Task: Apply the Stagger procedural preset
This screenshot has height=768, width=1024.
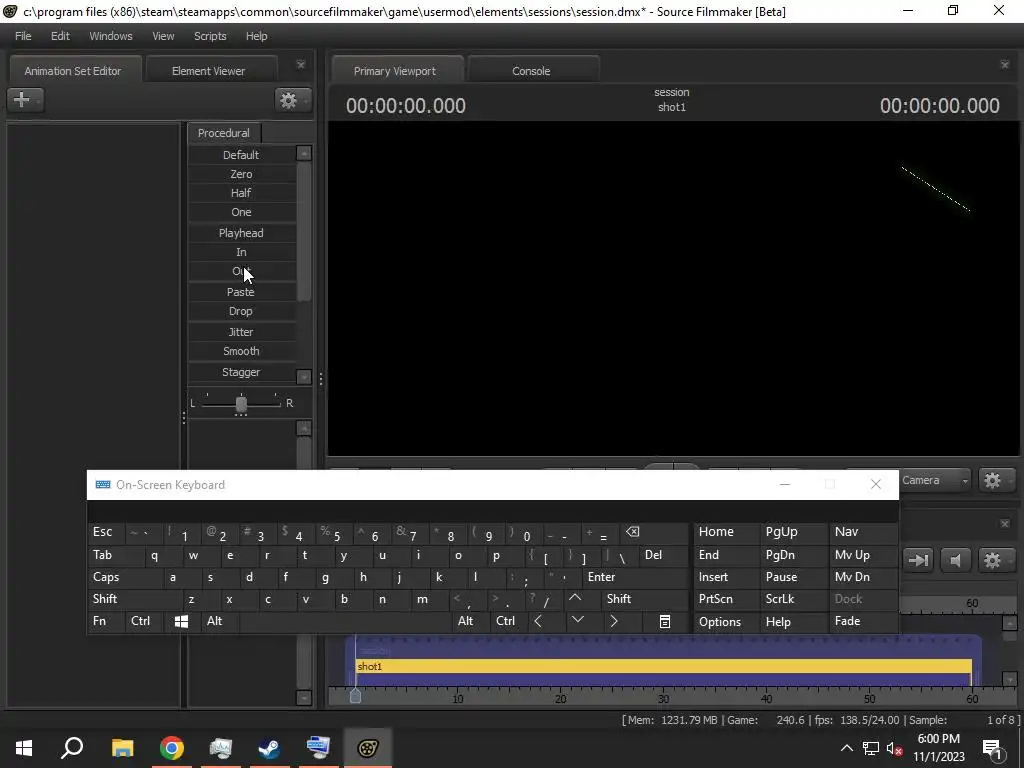Action: click(x=242, y=372)
